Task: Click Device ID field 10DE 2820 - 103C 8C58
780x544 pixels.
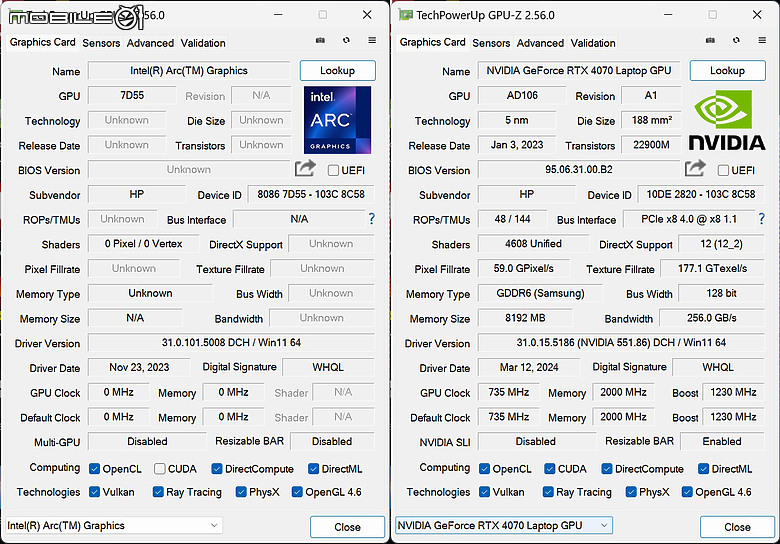Action: click(x=701, y=194)
